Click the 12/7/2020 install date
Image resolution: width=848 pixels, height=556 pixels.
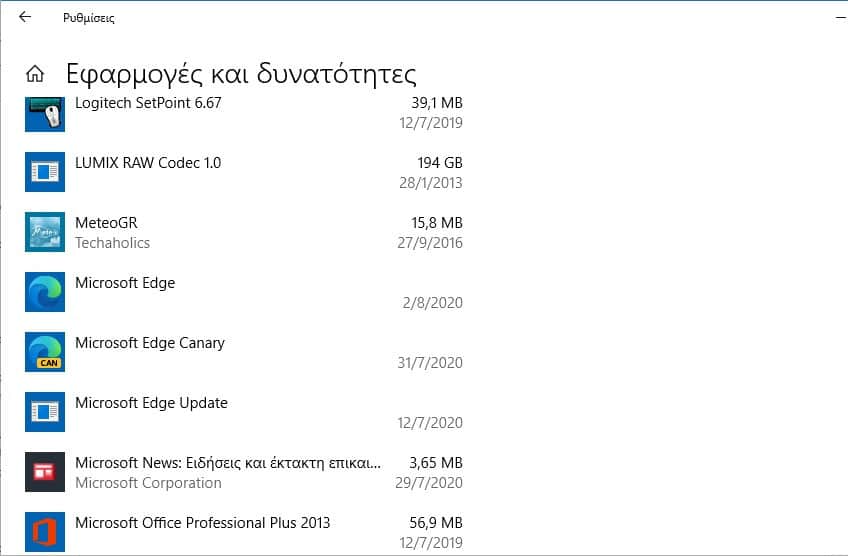click(x=430, y=423)
